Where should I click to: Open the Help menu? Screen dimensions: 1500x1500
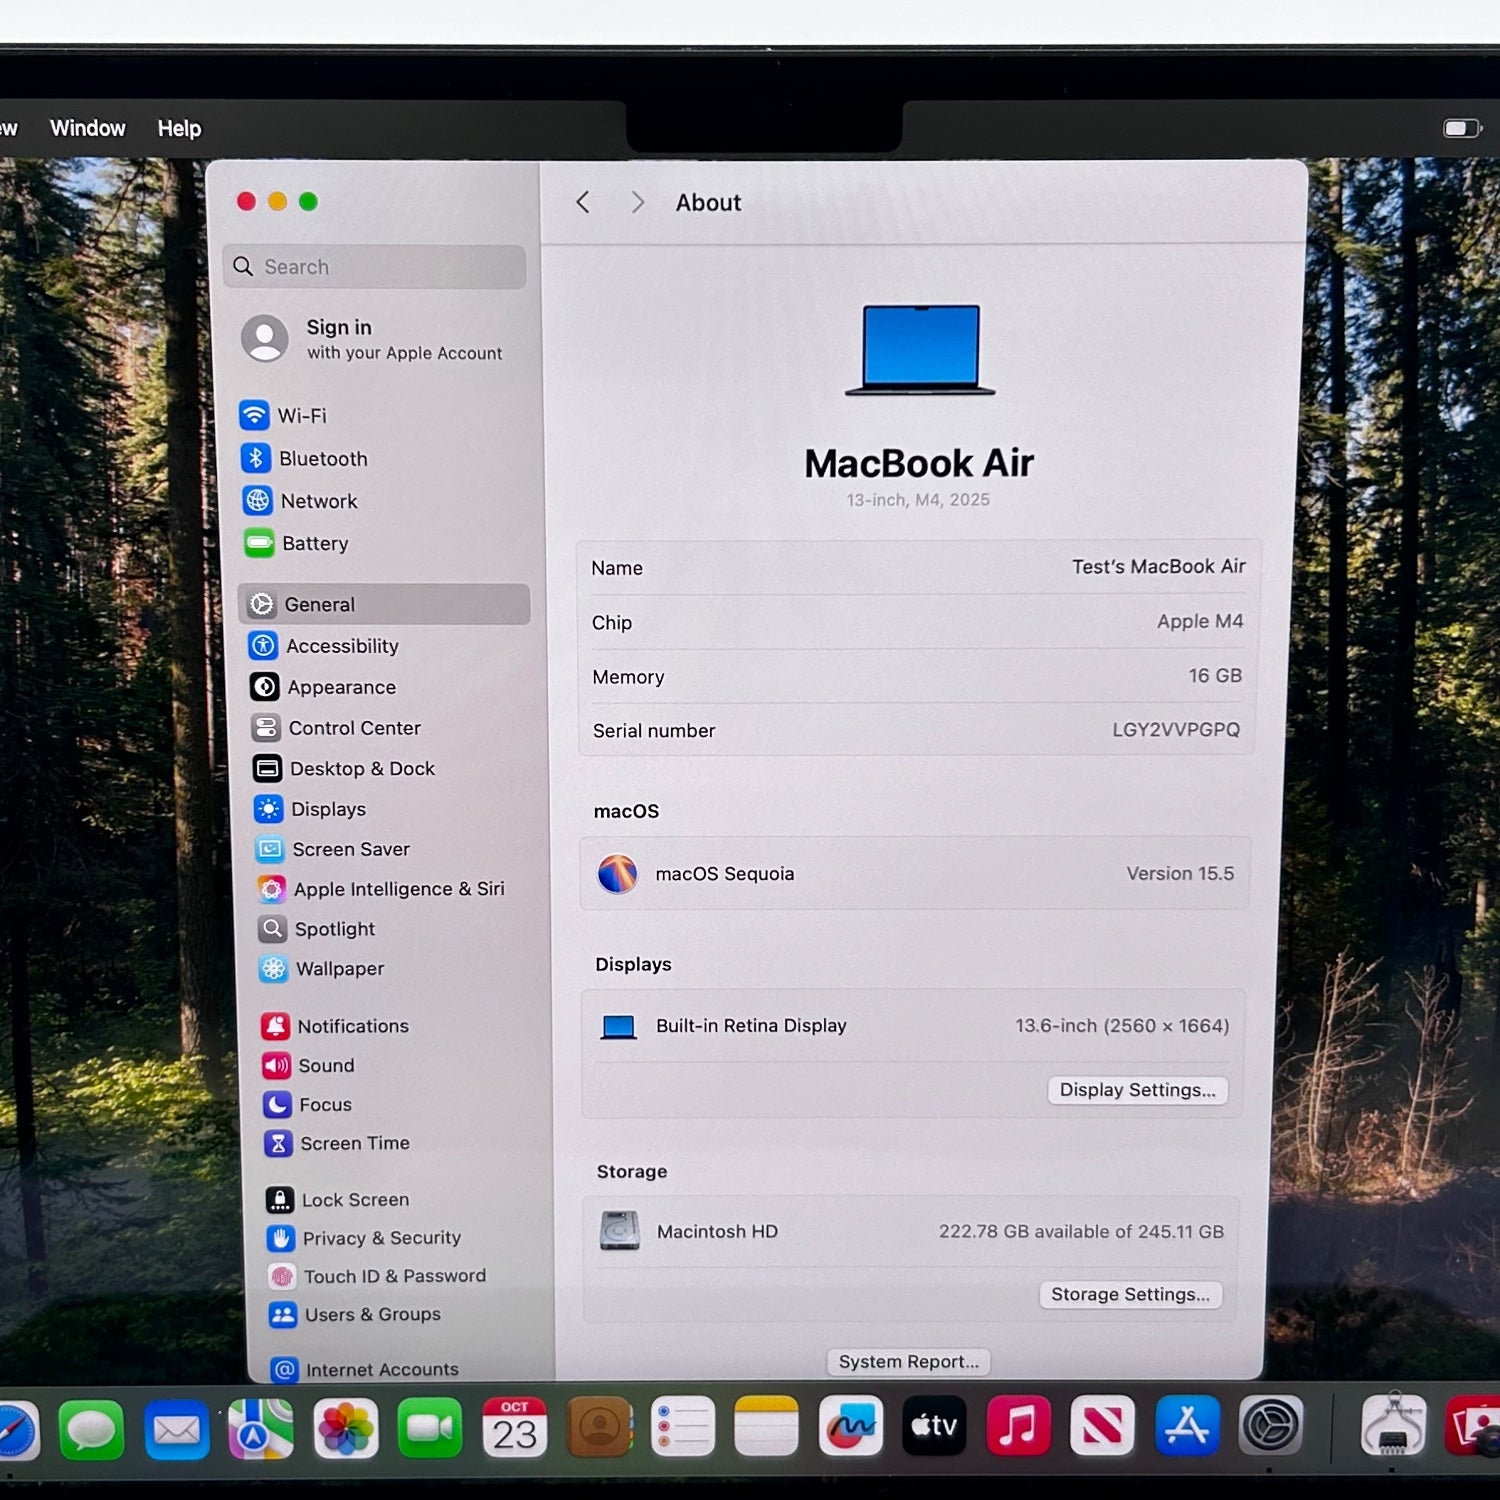(x=179, y=129)
